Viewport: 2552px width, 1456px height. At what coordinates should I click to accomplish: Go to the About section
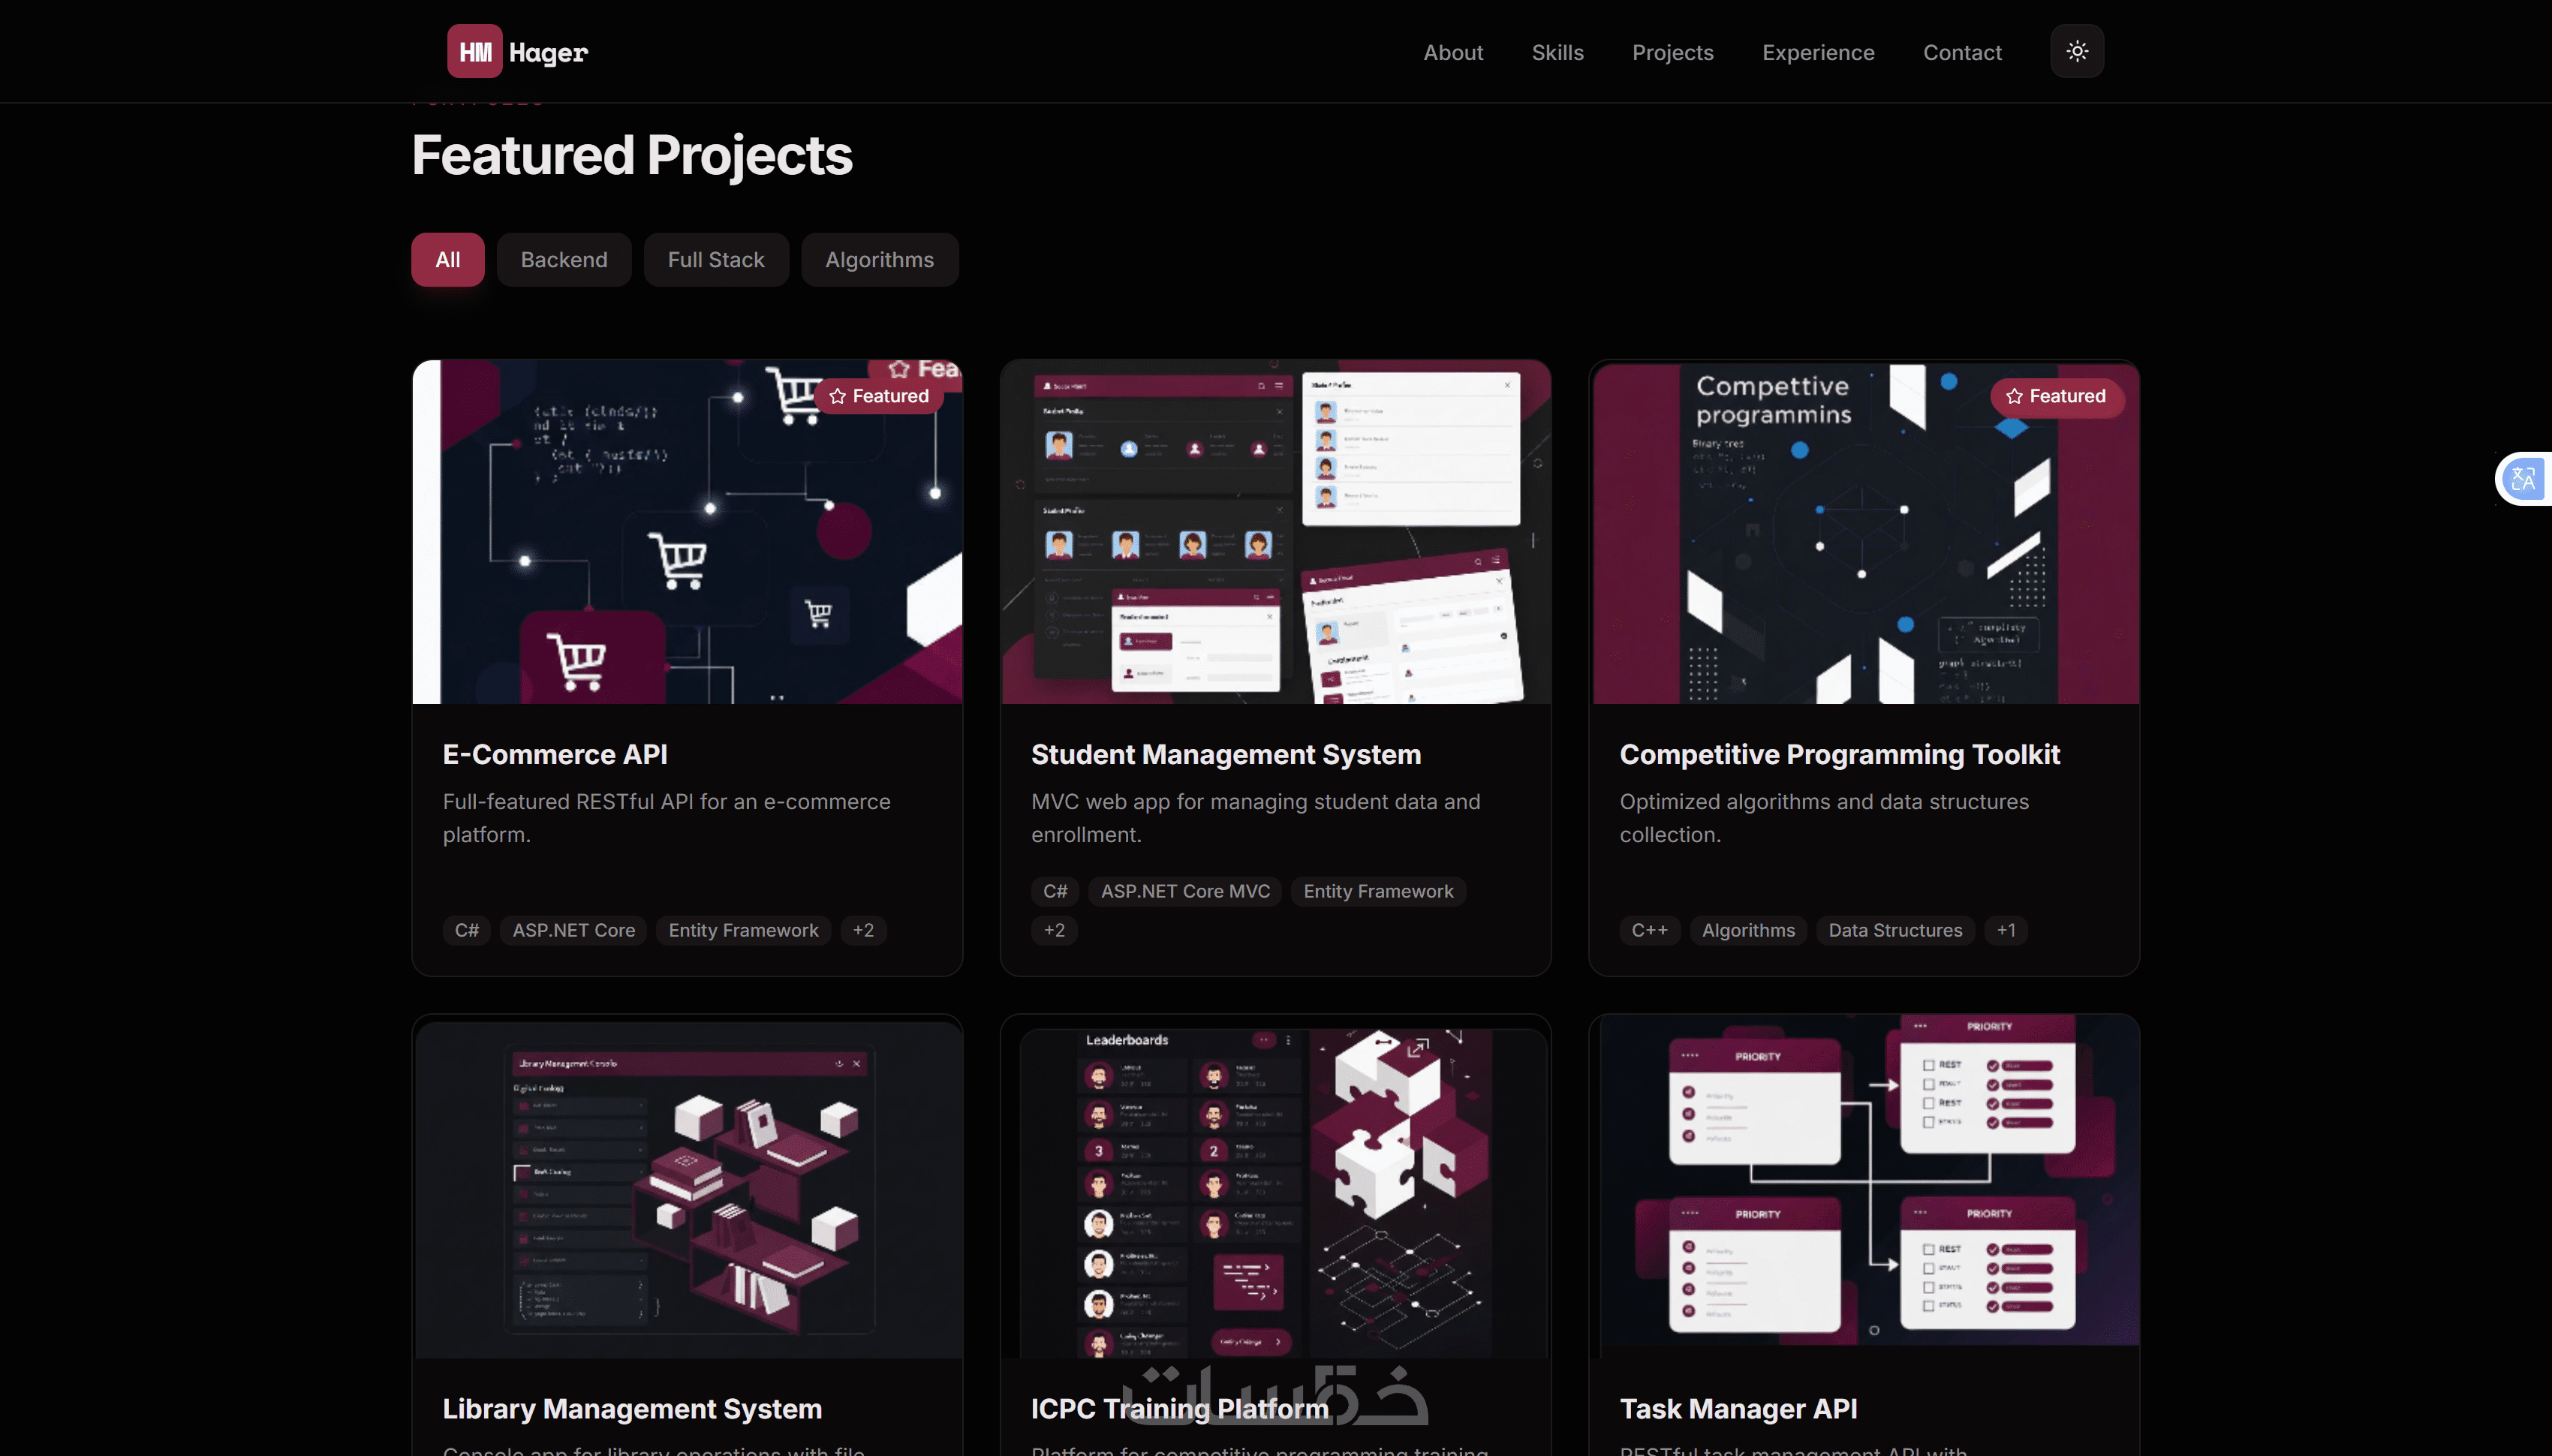pos(1453,52)
